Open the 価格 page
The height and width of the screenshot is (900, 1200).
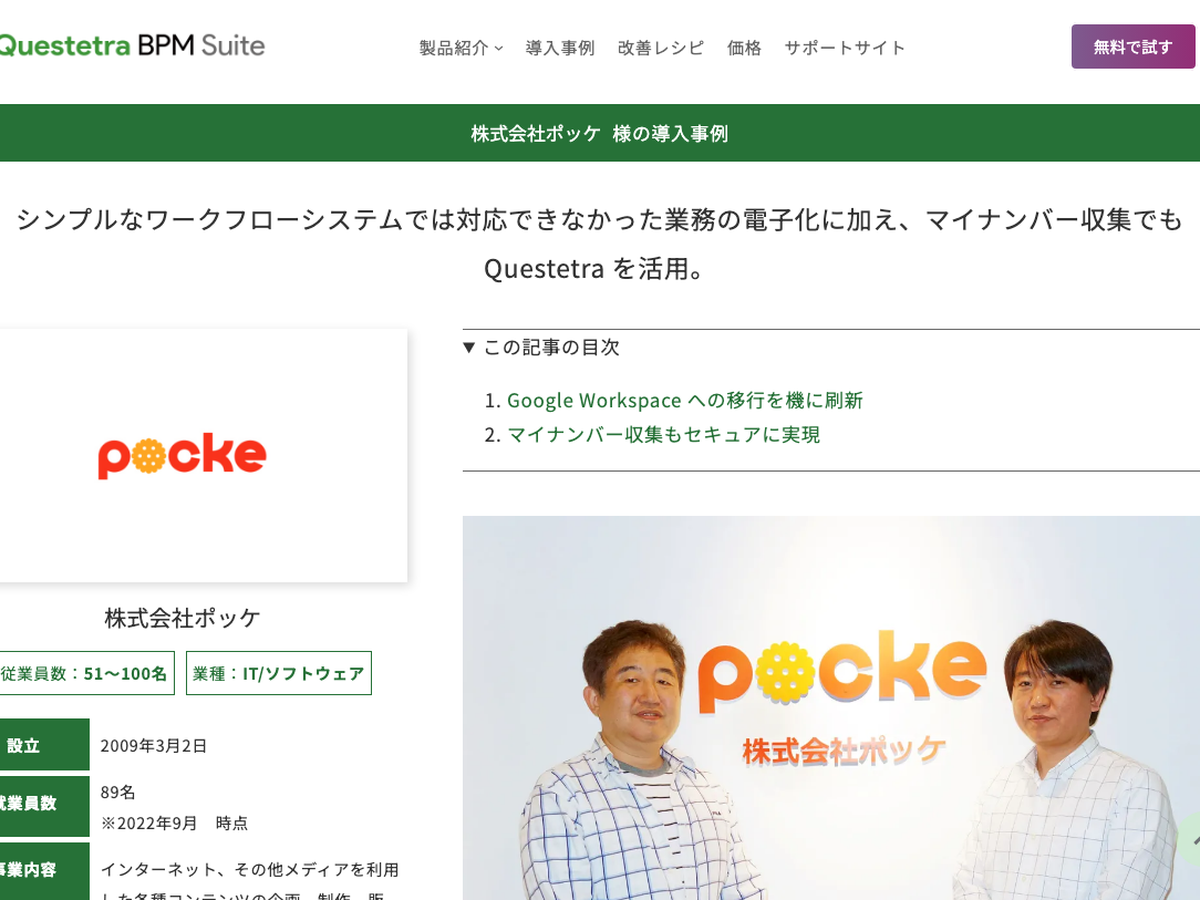[744, 47]
